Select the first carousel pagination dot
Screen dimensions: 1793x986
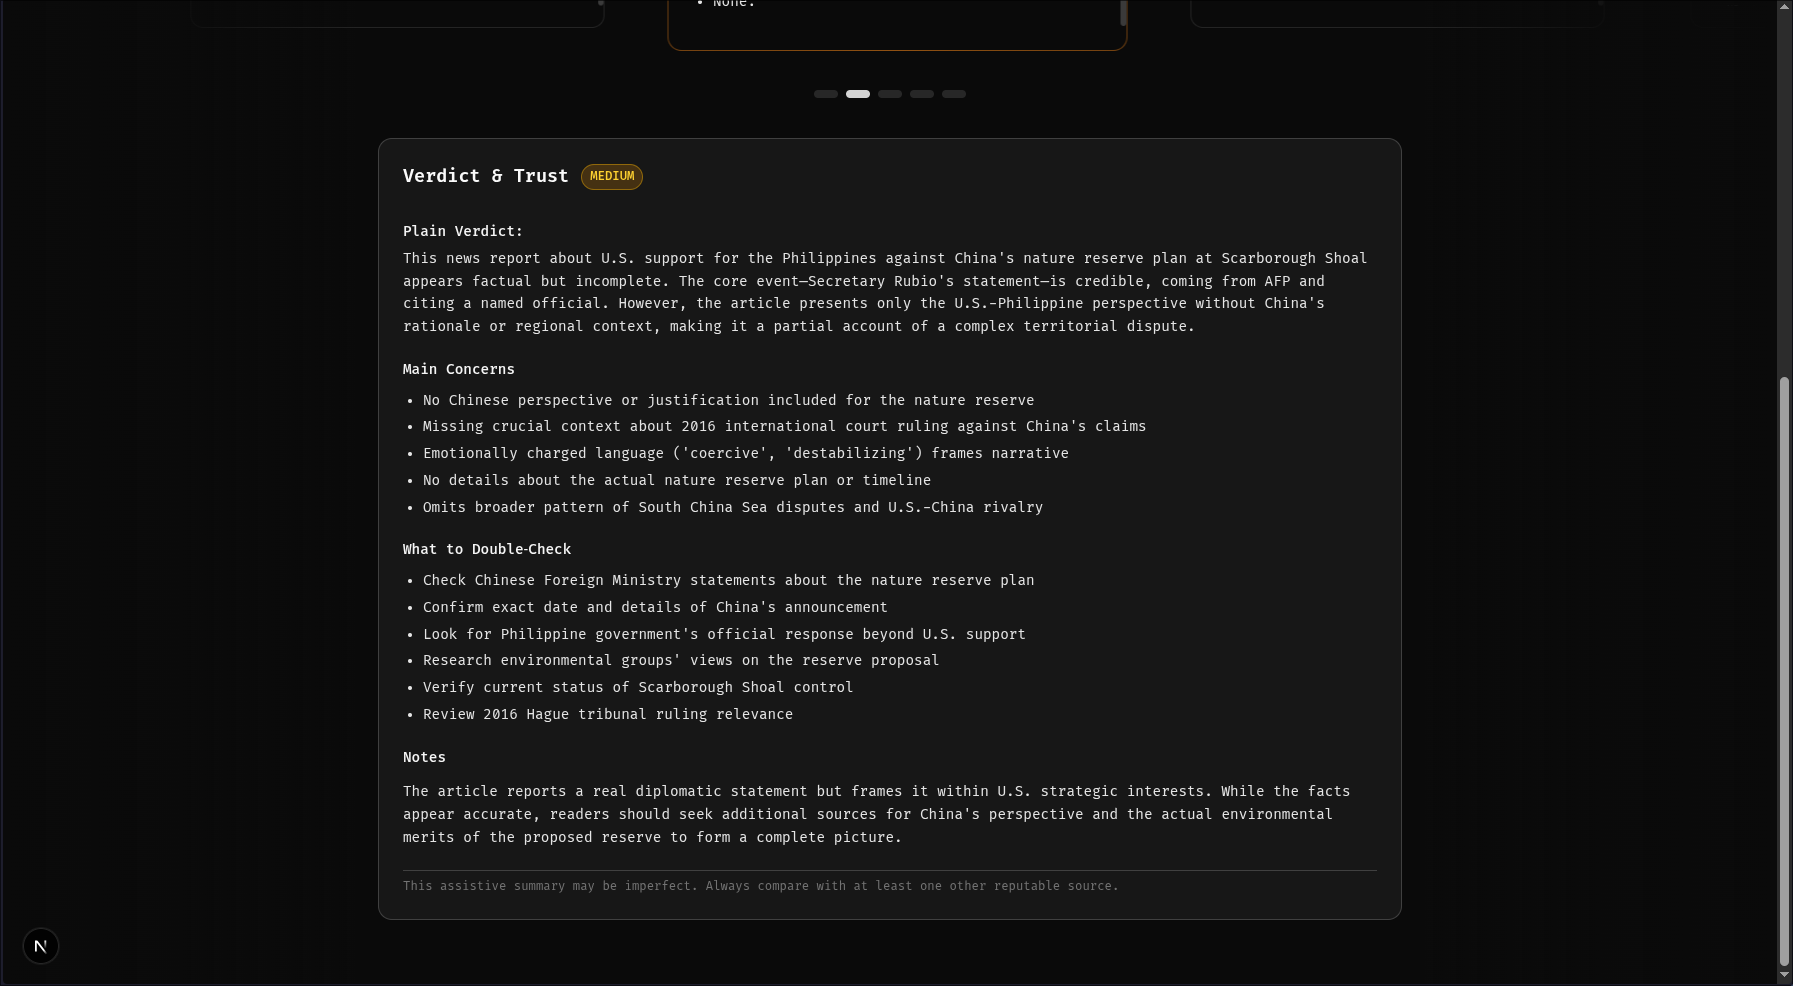[826, 94]
